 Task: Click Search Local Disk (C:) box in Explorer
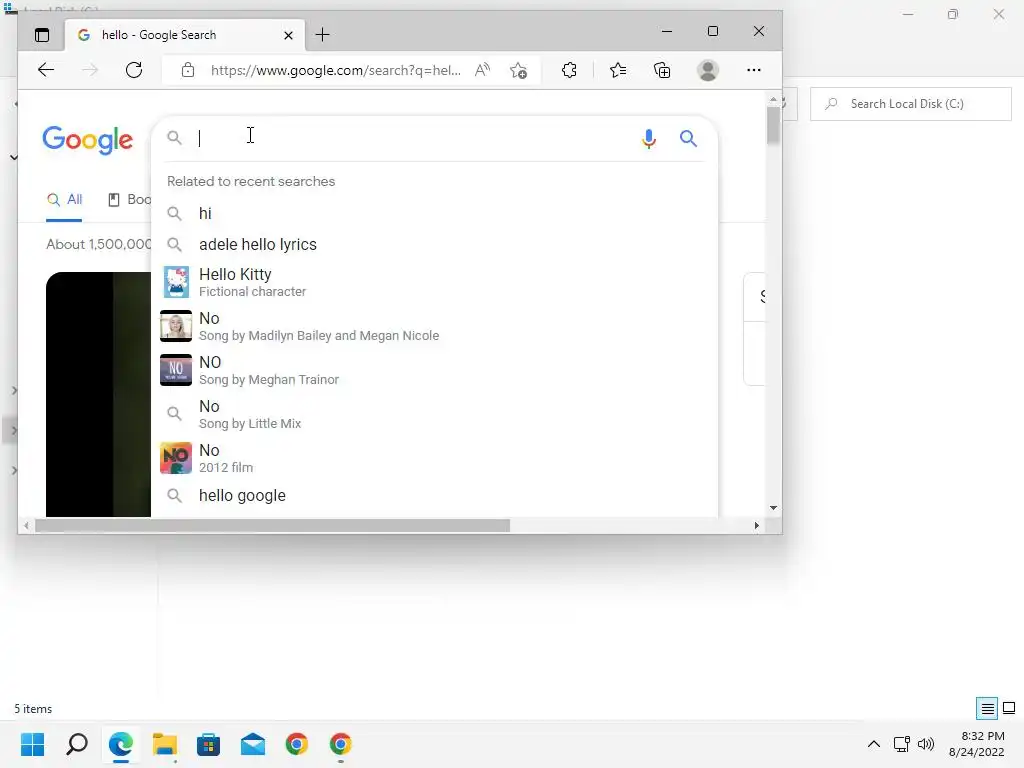click(x=910, y=104)
